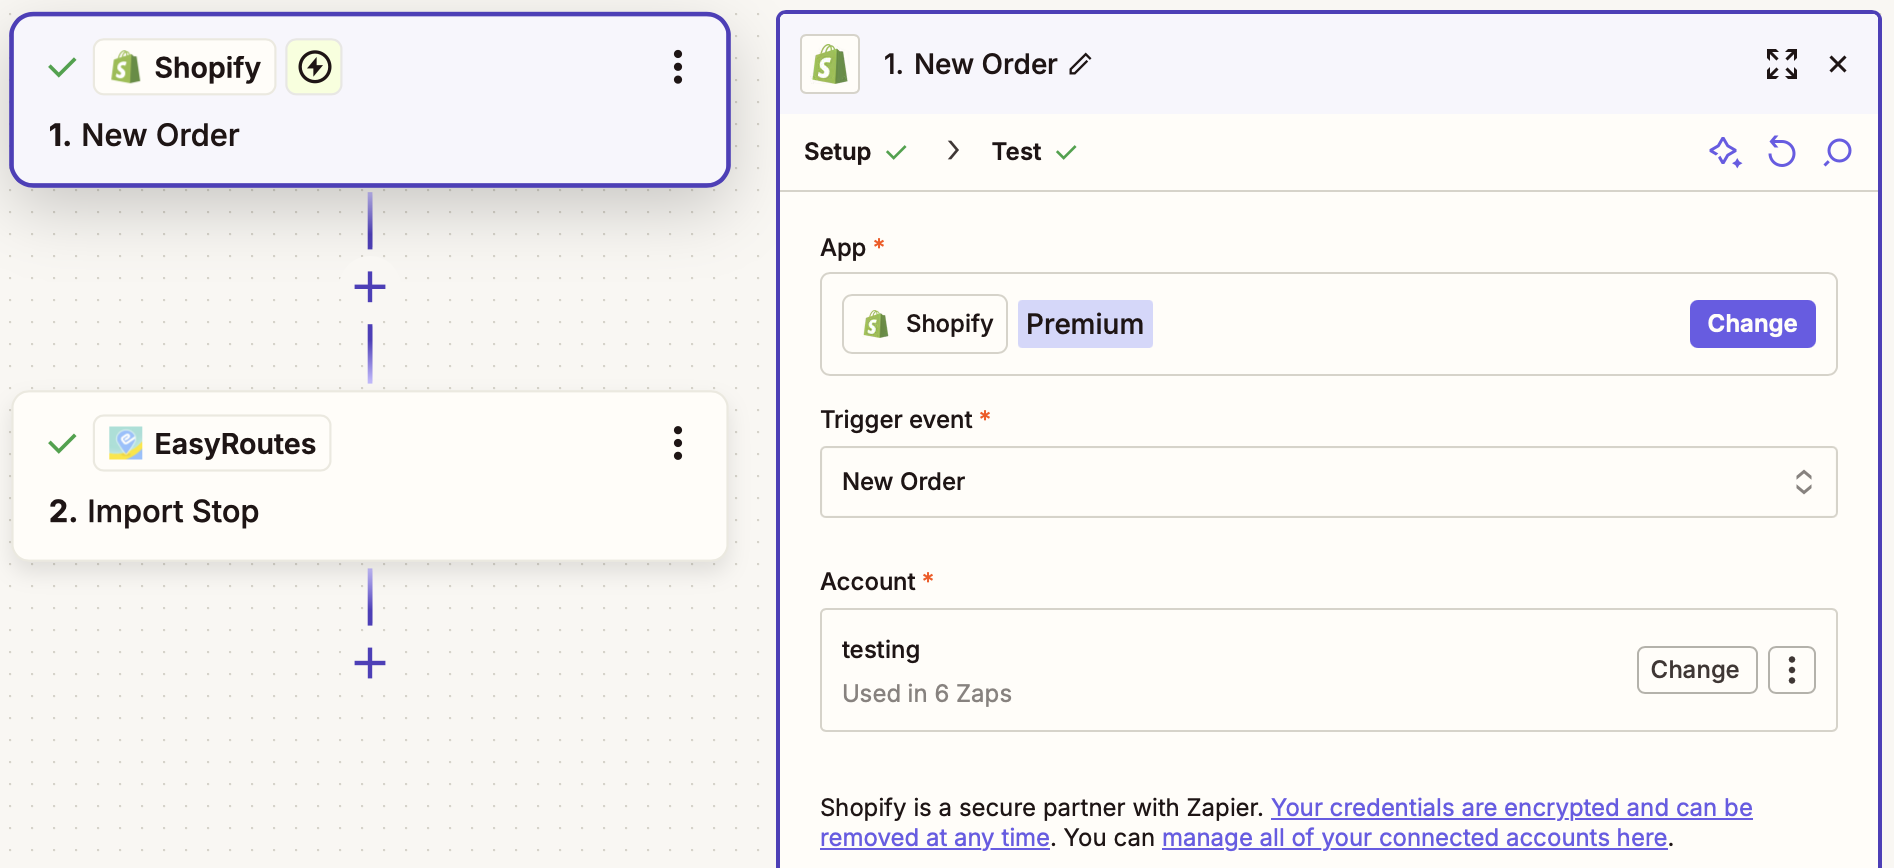Open manage connected accounts link
The height and width of the screenshot is (868, 1894).
(x=1414, y=838)
